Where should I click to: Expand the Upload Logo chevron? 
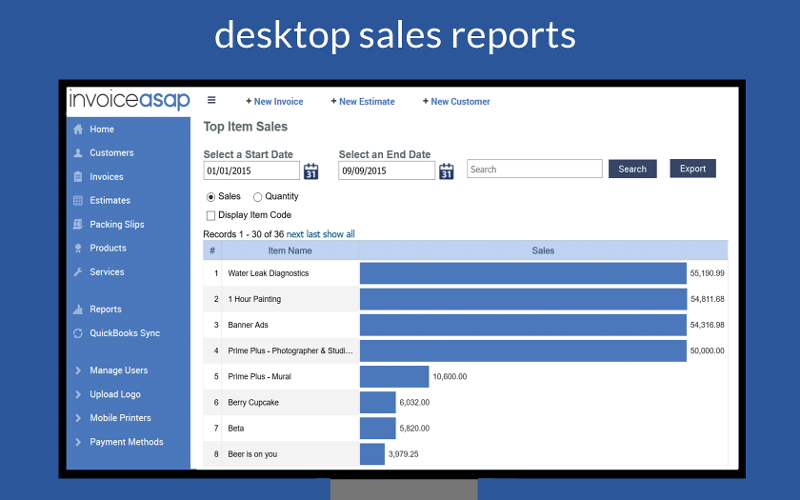(x=78, y=395)
